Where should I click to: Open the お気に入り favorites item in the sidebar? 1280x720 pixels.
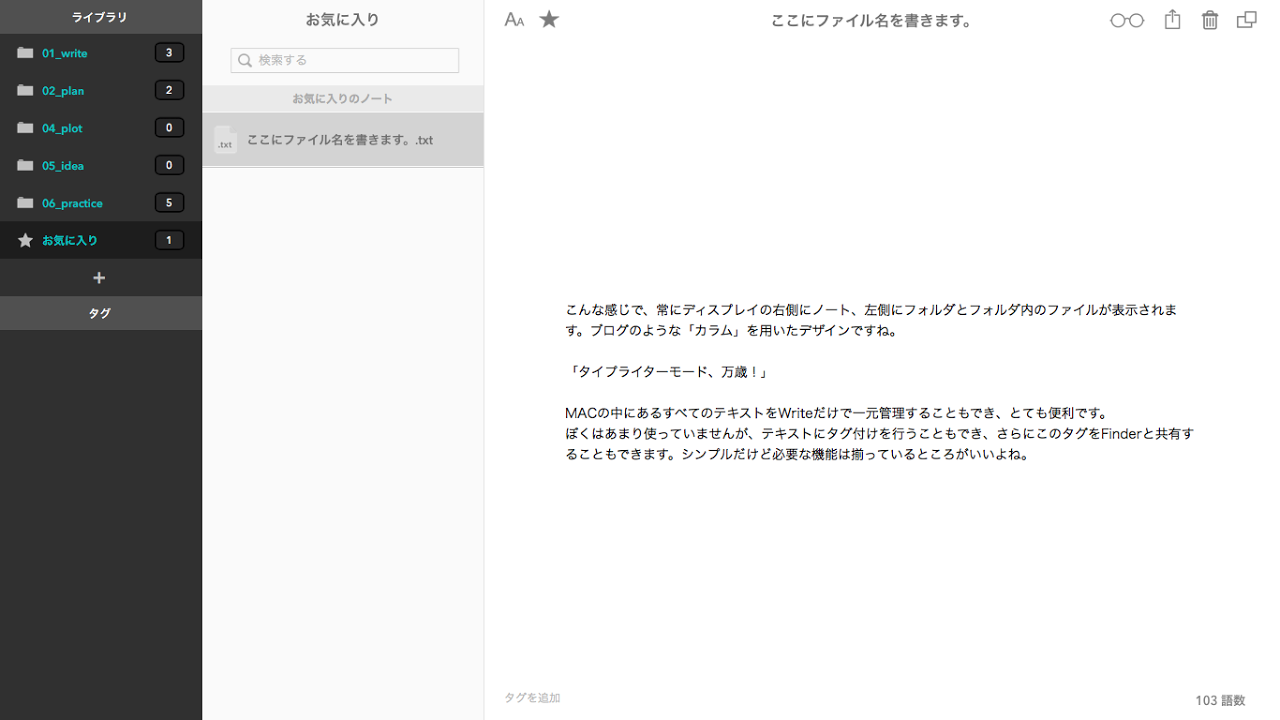[x=101, y=240]
